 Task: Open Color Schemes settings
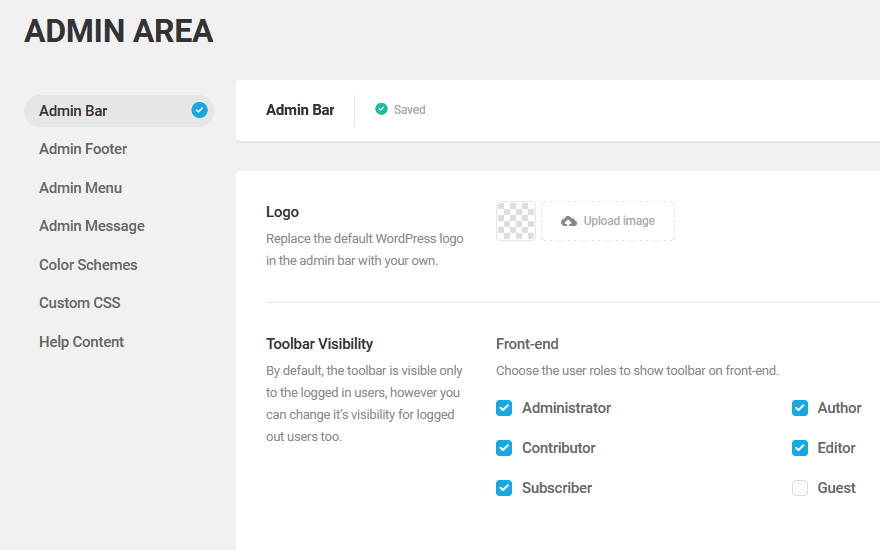88,265
